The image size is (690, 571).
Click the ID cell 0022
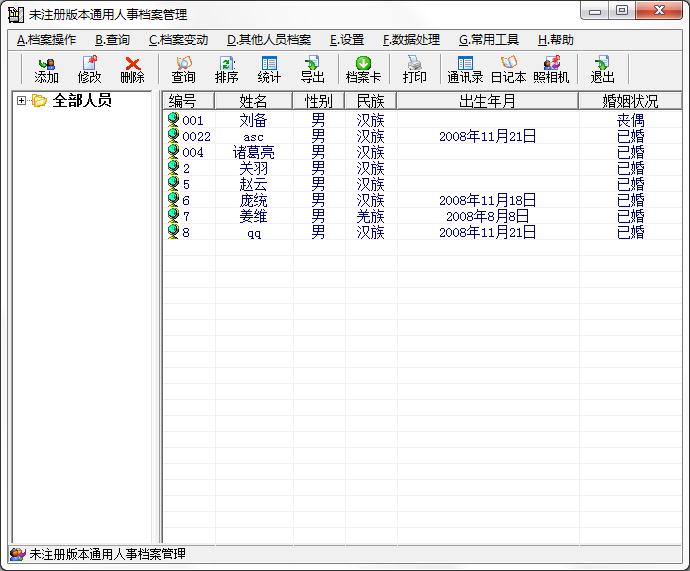(x=196, y=136)
